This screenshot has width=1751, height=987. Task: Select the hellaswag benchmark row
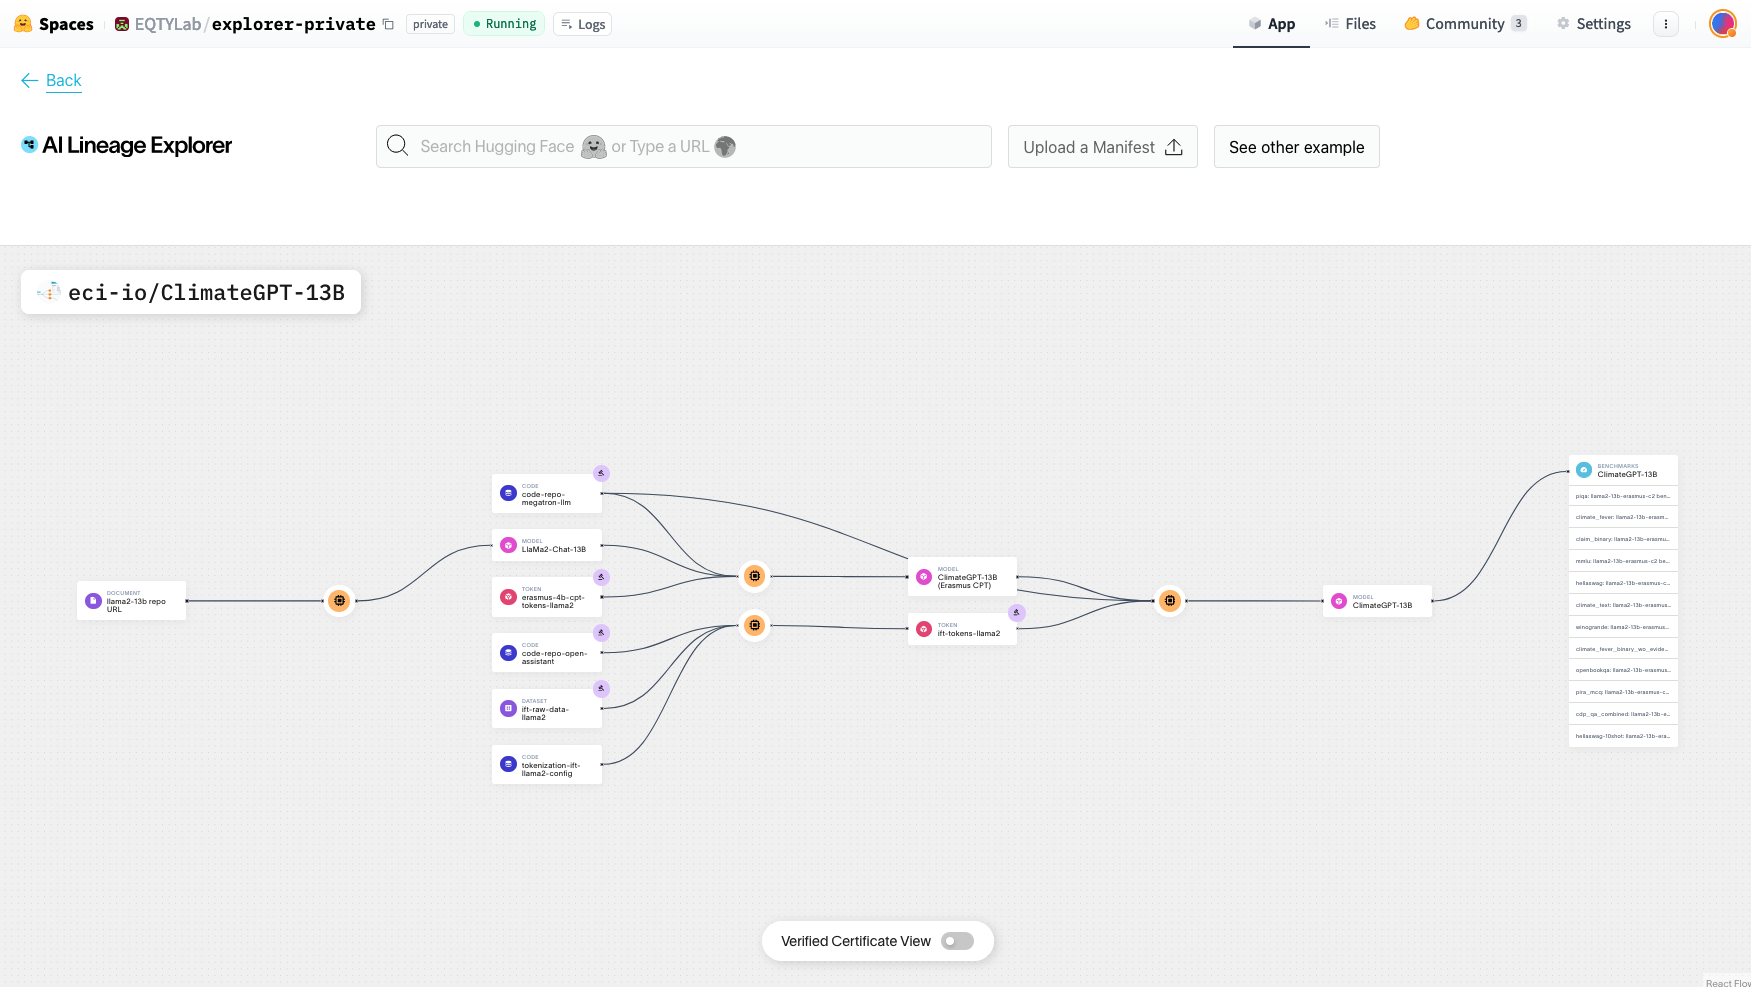click(x=1623, y=583)
